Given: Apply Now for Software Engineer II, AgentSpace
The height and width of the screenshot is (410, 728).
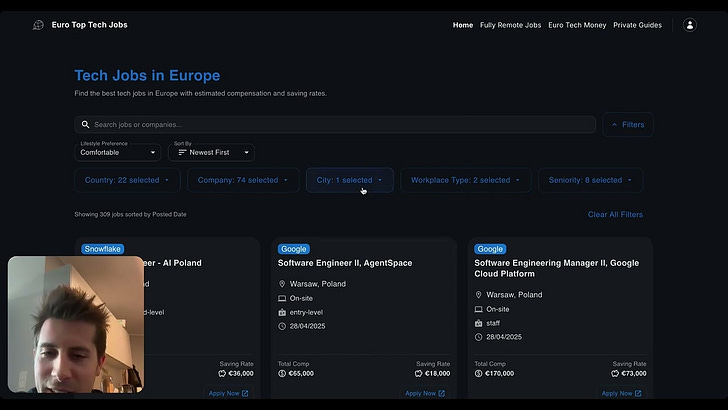Looking at the screenshot, I should click(x=425, y=393).
